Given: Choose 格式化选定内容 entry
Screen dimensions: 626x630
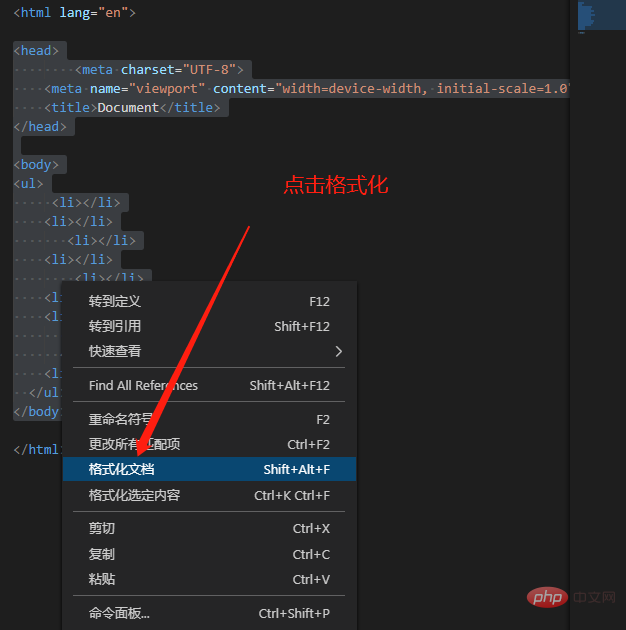Looking at the screenshot, I should coord(209,495).
